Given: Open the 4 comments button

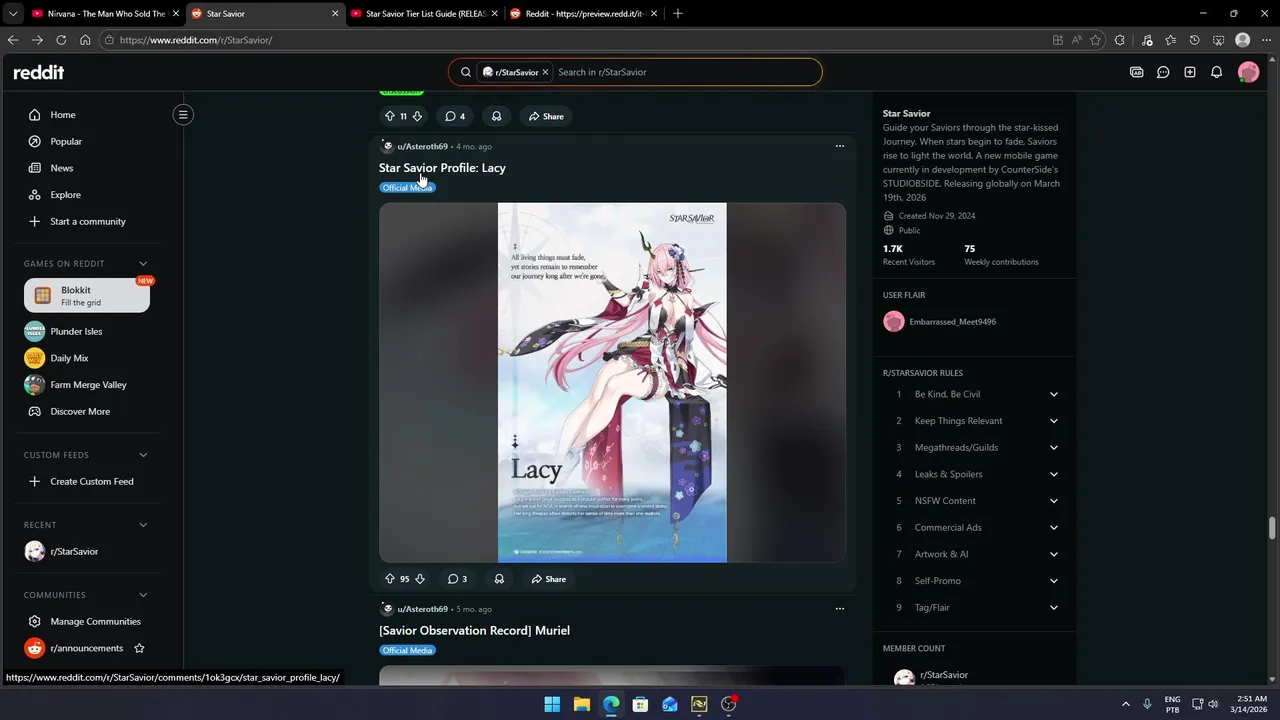Looking at the screenshot, I should click(455, 116).
